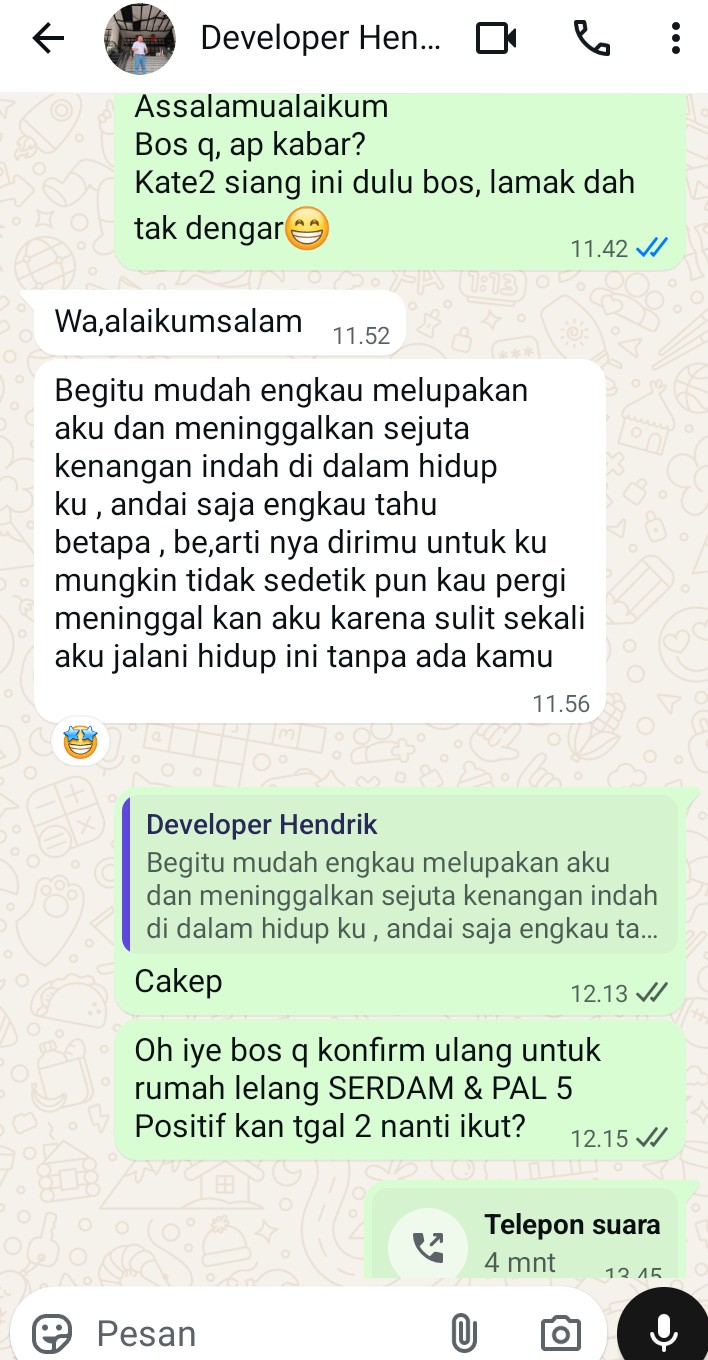Tap the paperclip attach icon
The height and width of the screenshot is (1360, 708).
462,1333
